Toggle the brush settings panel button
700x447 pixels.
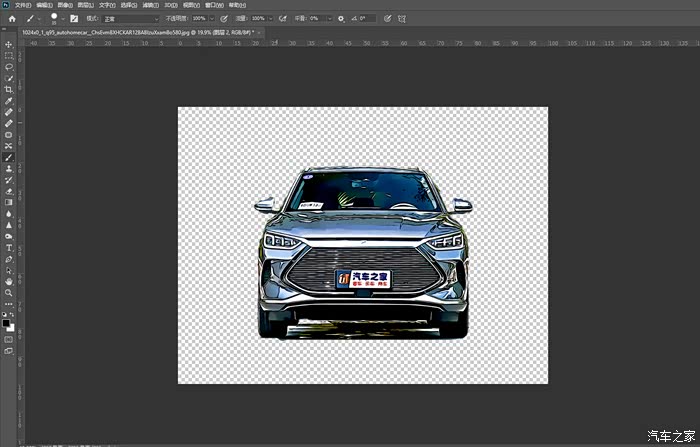(x=74, y=18)
